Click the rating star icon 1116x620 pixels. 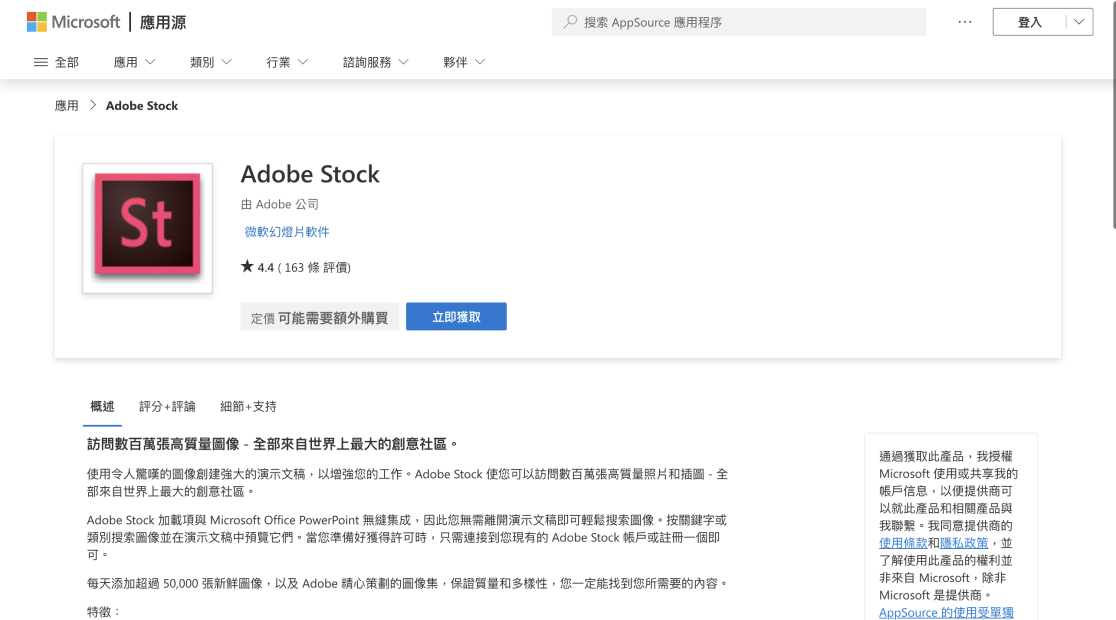(x=247, y=266)
